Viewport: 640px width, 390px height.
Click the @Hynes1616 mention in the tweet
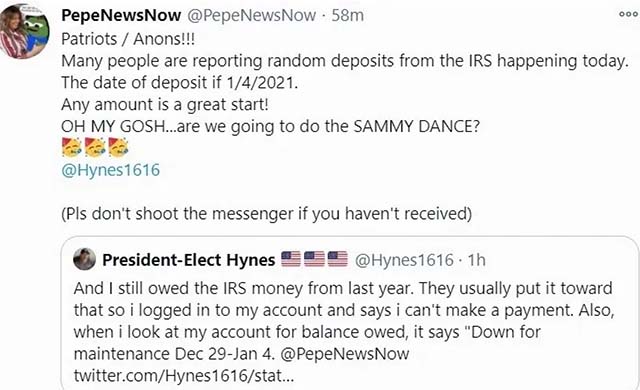(111, 170)
